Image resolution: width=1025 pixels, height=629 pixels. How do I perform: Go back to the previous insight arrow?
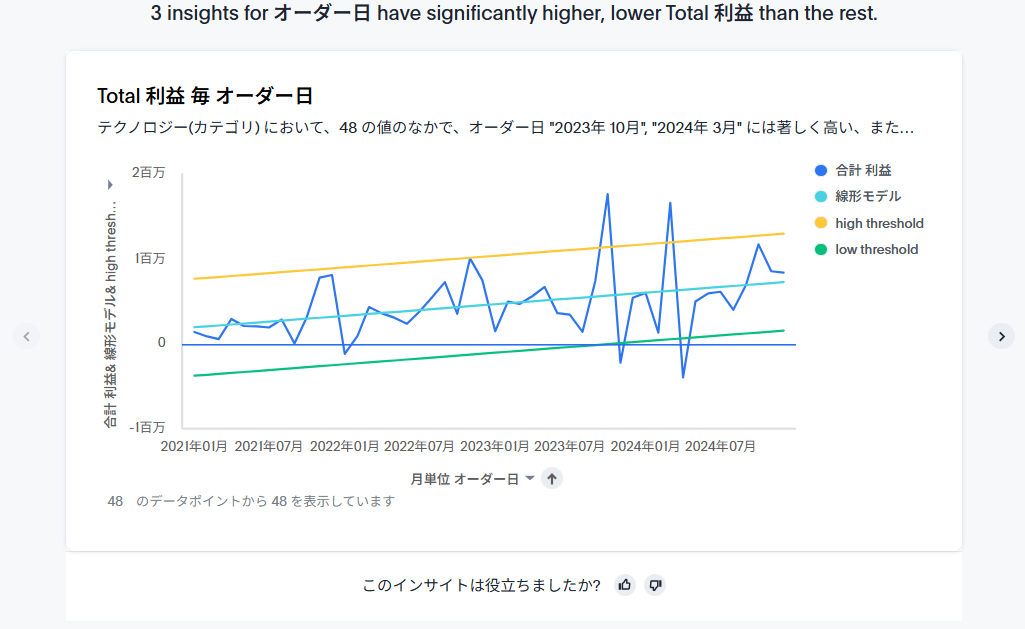[27, 336]
